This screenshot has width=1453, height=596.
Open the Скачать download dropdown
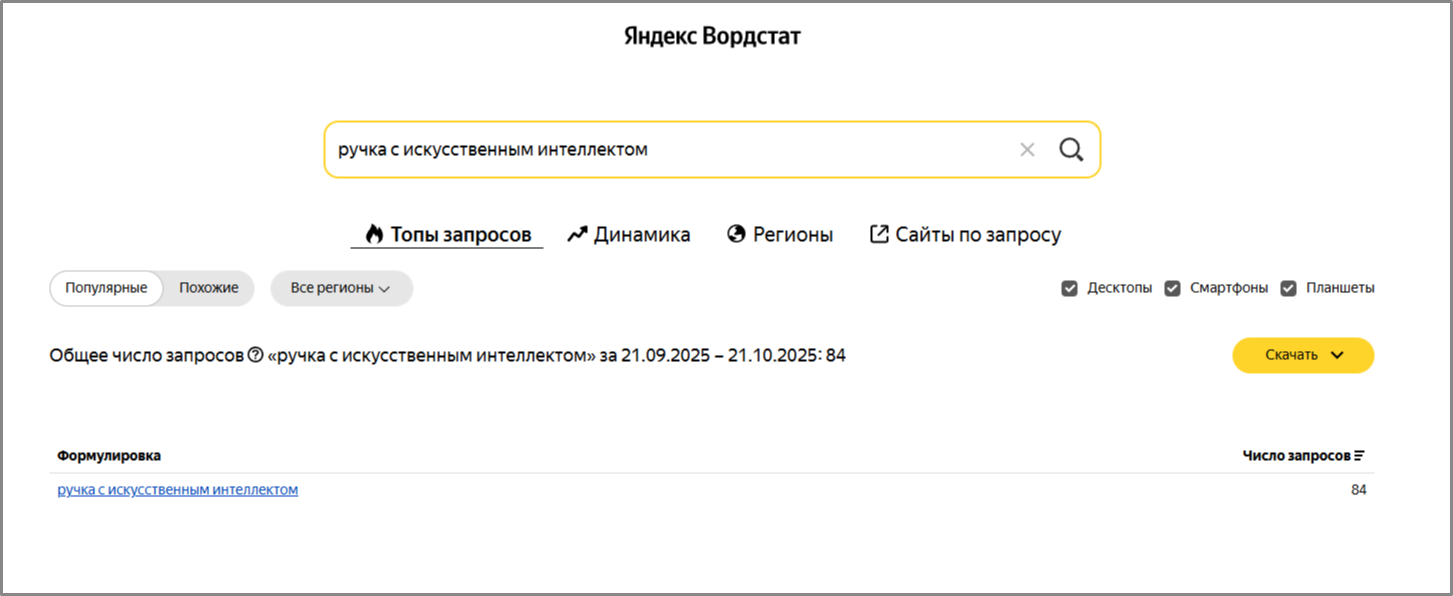coord(1302,355)
